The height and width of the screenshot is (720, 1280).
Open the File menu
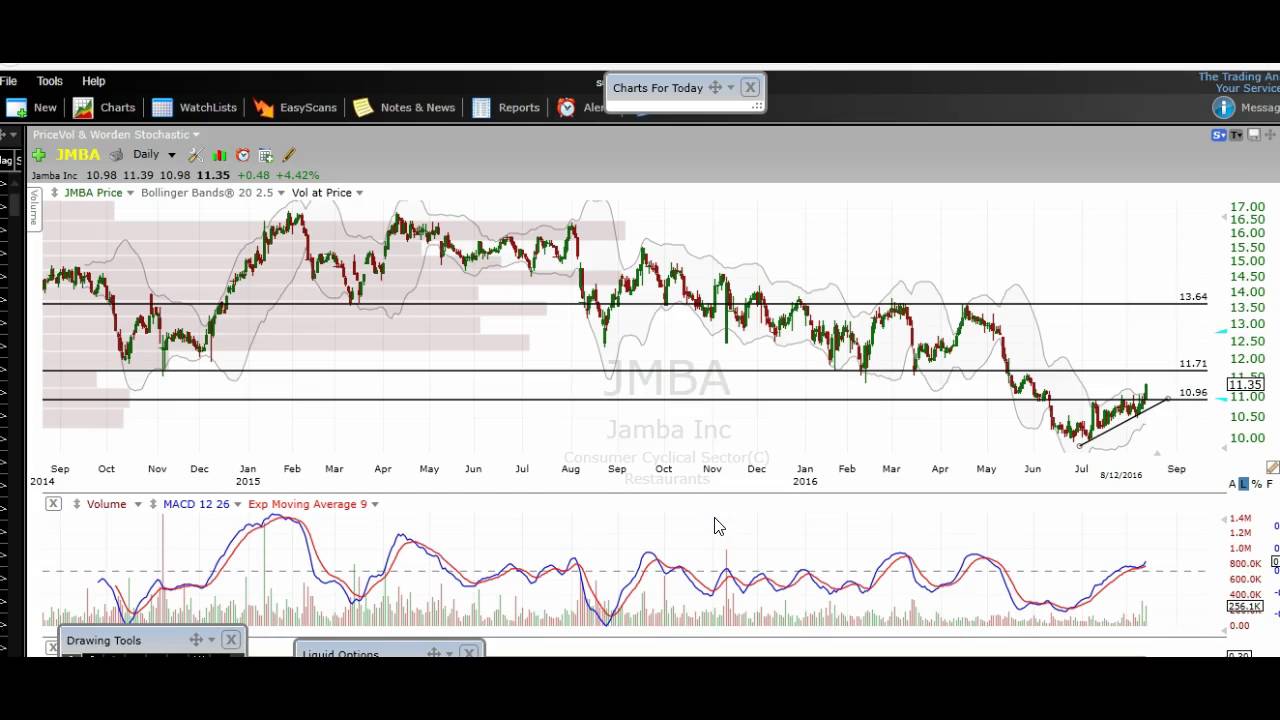point(9,81)
